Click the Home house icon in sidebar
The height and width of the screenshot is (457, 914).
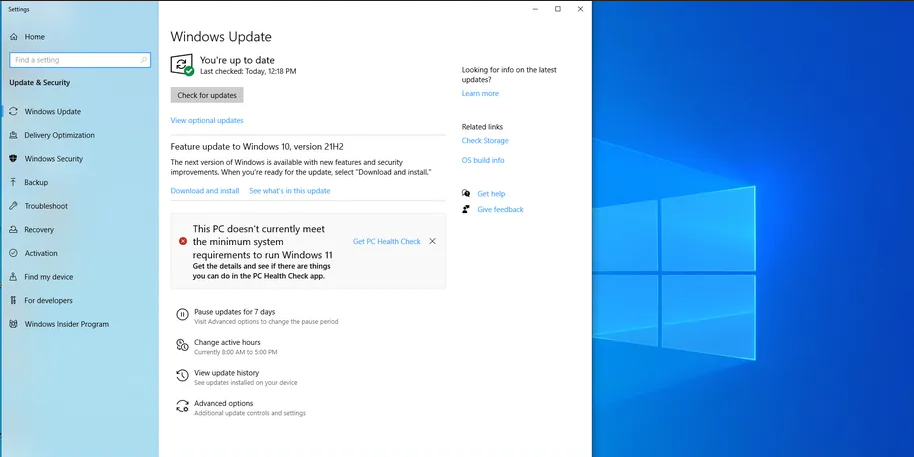click(13, 37)
